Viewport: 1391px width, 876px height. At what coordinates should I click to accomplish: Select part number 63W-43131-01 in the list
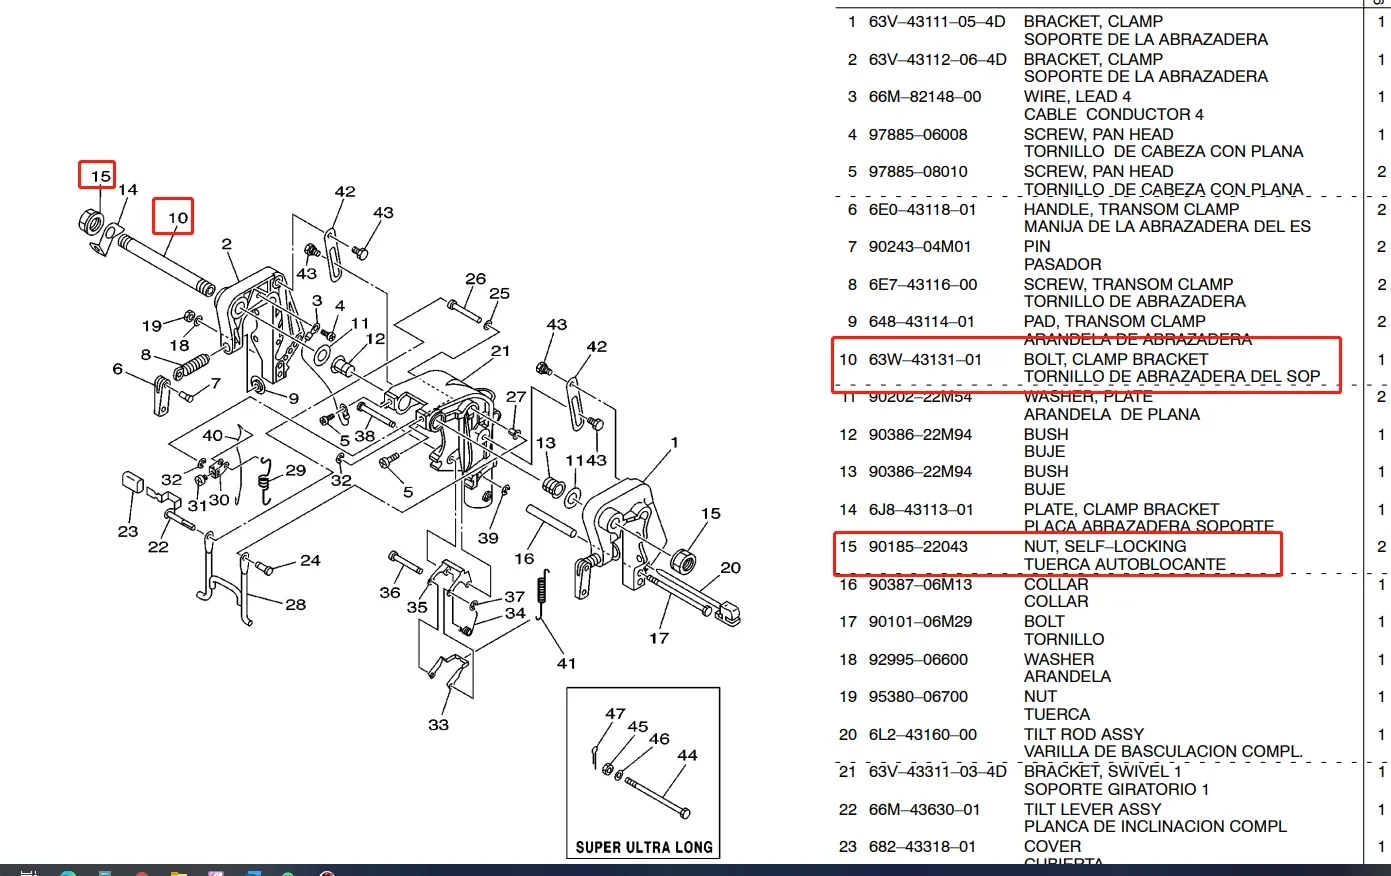(x=924, y=359)
